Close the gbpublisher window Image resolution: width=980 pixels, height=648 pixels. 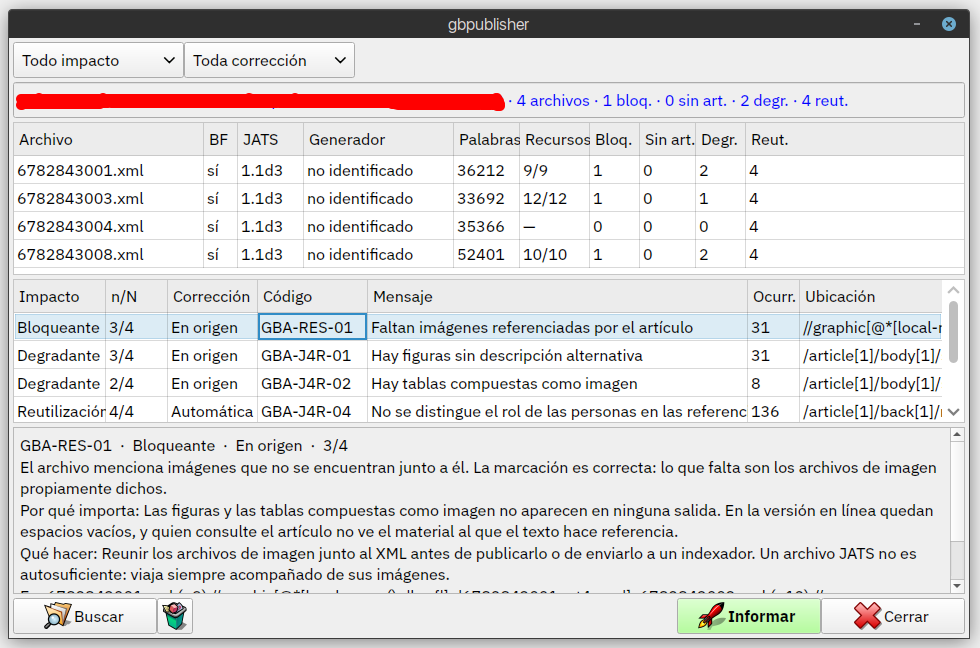[949, 24]
